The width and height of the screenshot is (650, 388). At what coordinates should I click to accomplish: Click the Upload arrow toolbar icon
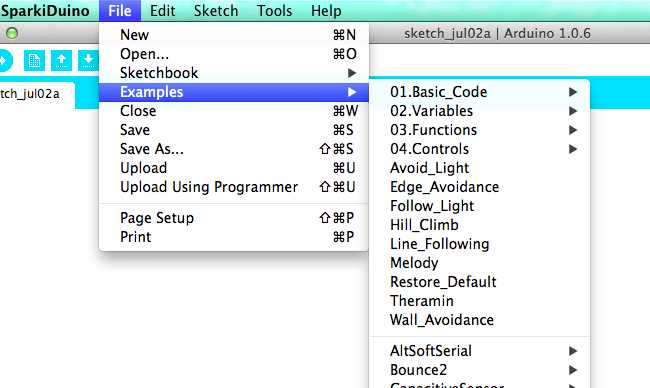tap(5, 61)
